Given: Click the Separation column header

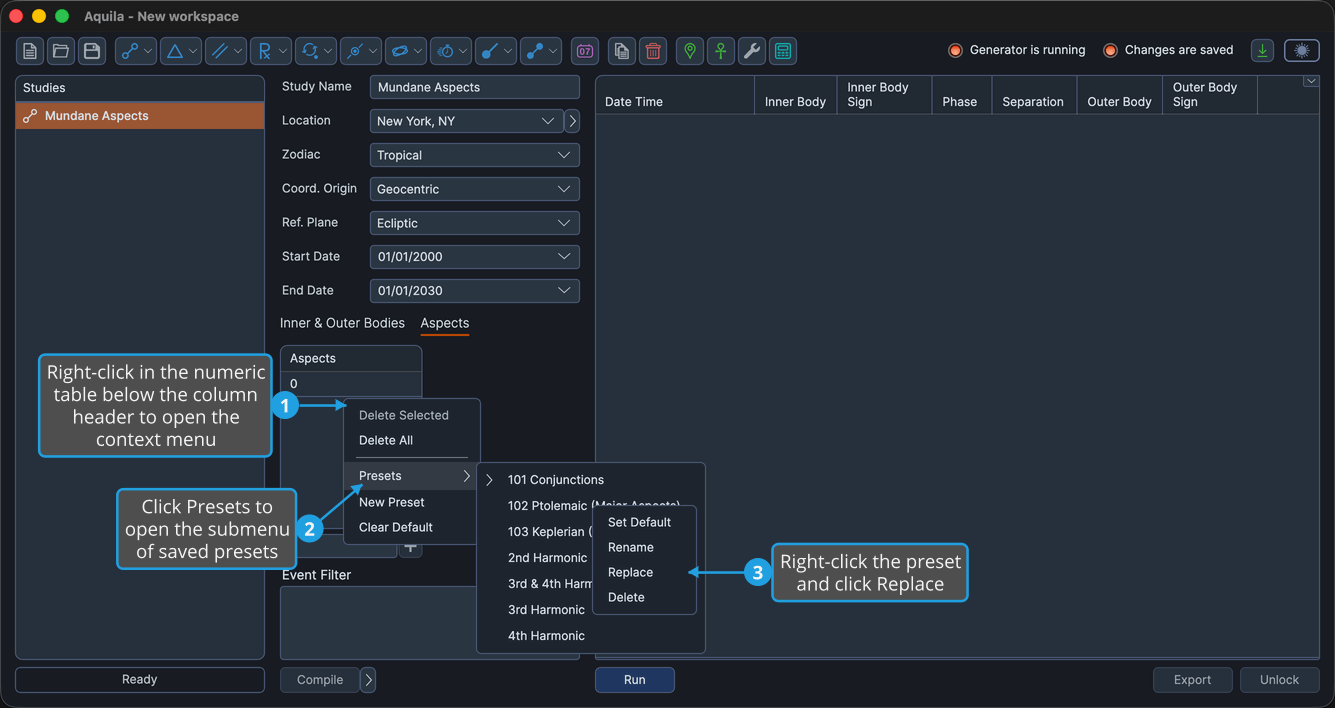Looking at the screenshot, I should [1033, 95].
